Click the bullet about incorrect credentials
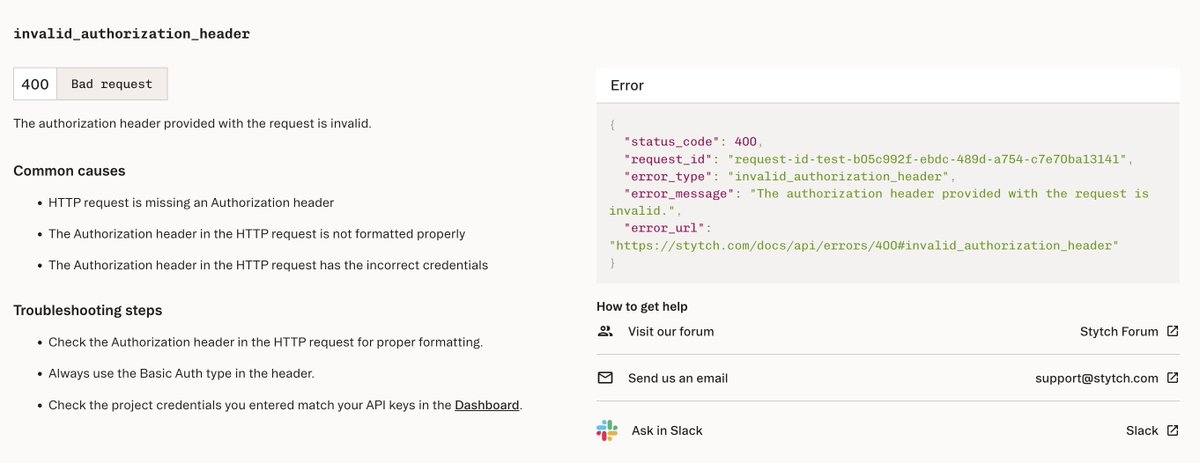The width and height of the screenshot is (1200, 463). 268,265
